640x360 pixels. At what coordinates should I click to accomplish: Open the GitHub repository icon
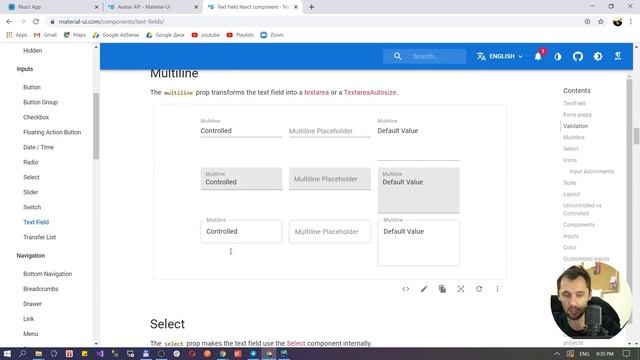point(578,56)
